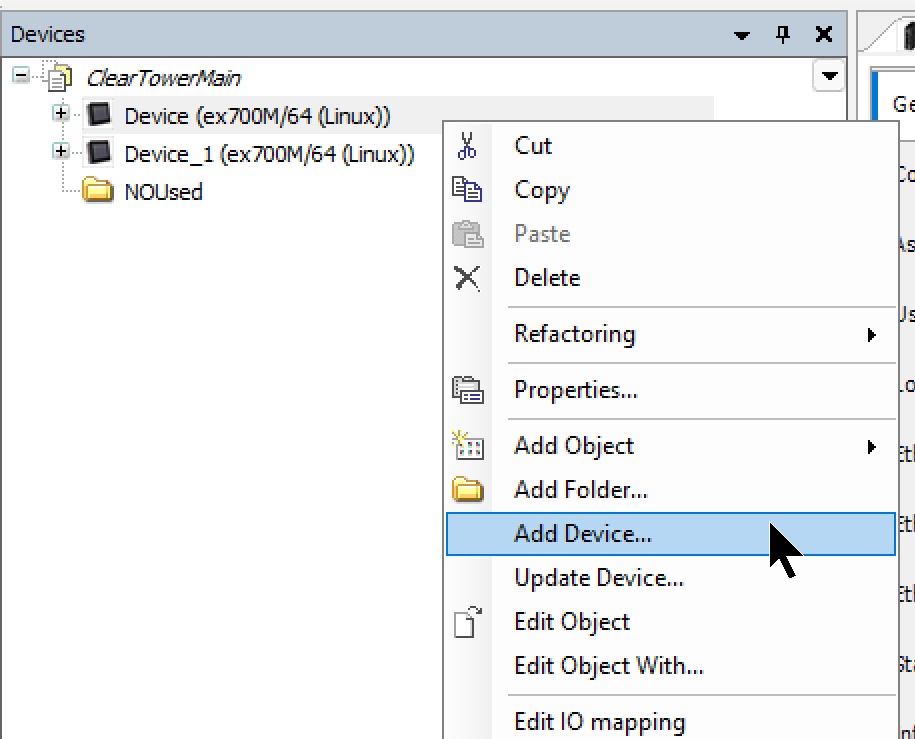Viewport: 915px width, 739px height.
Task: Click the scissors Cut icon
Action: 467,146
